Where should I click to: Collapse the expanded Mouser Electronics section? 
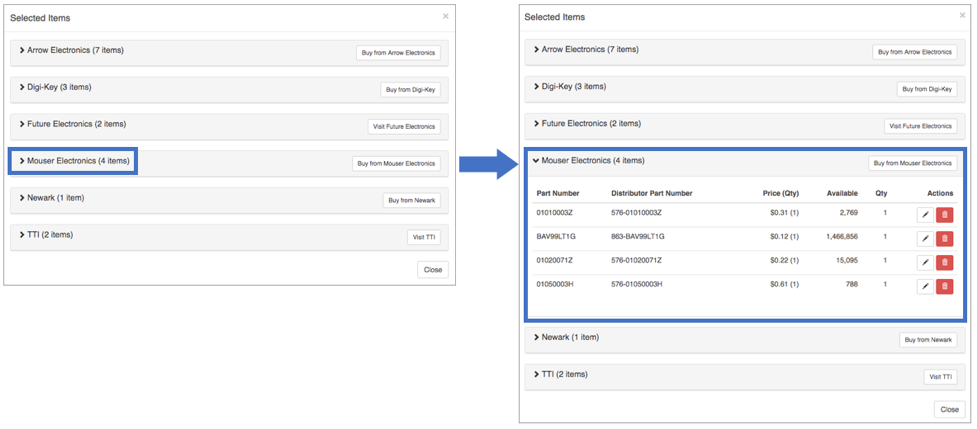pos(591,160)
